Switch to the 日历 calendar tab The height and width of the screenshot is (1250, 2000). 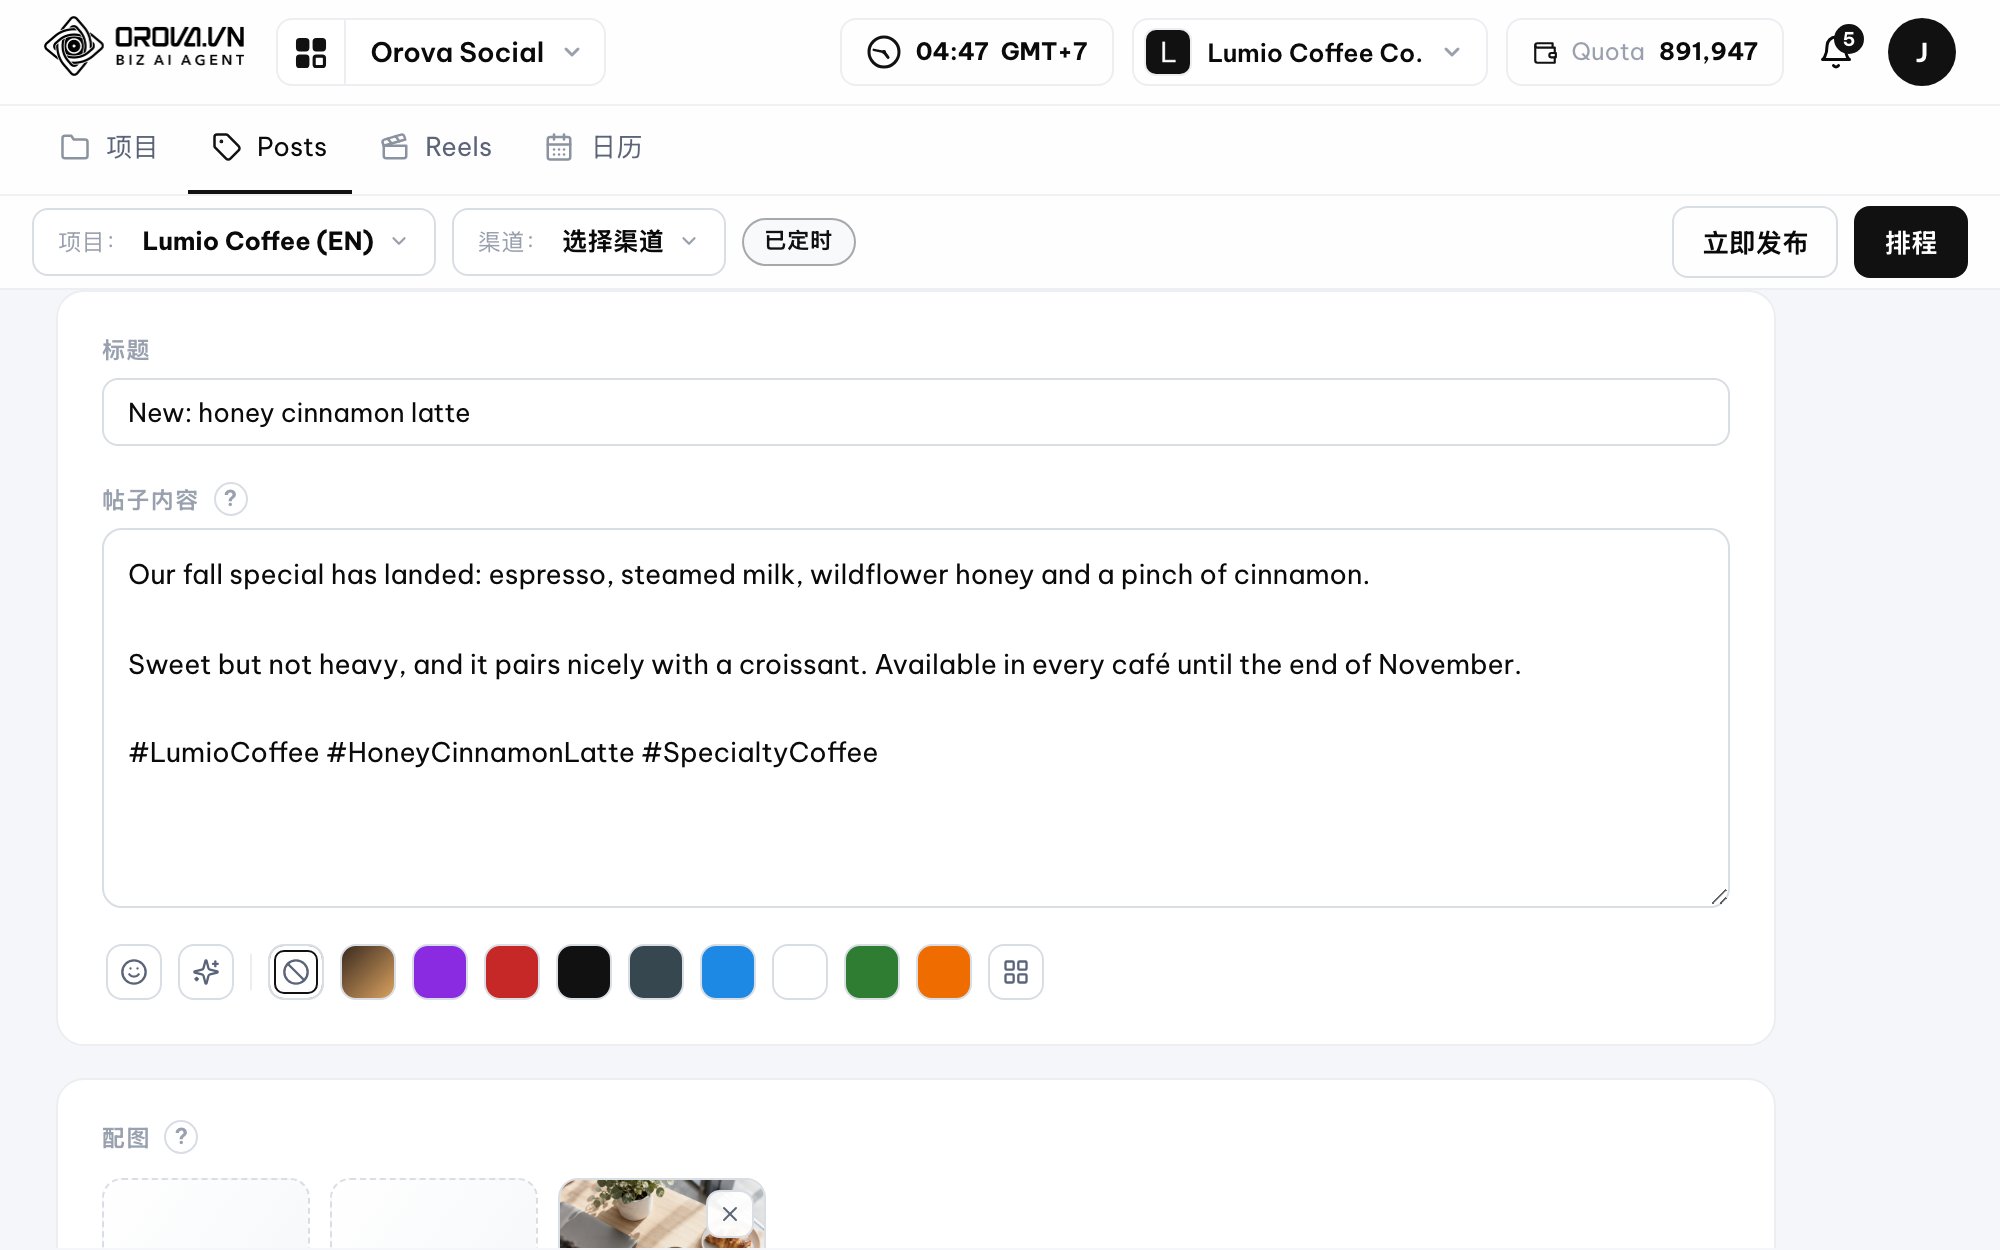[x=594, y=148]
